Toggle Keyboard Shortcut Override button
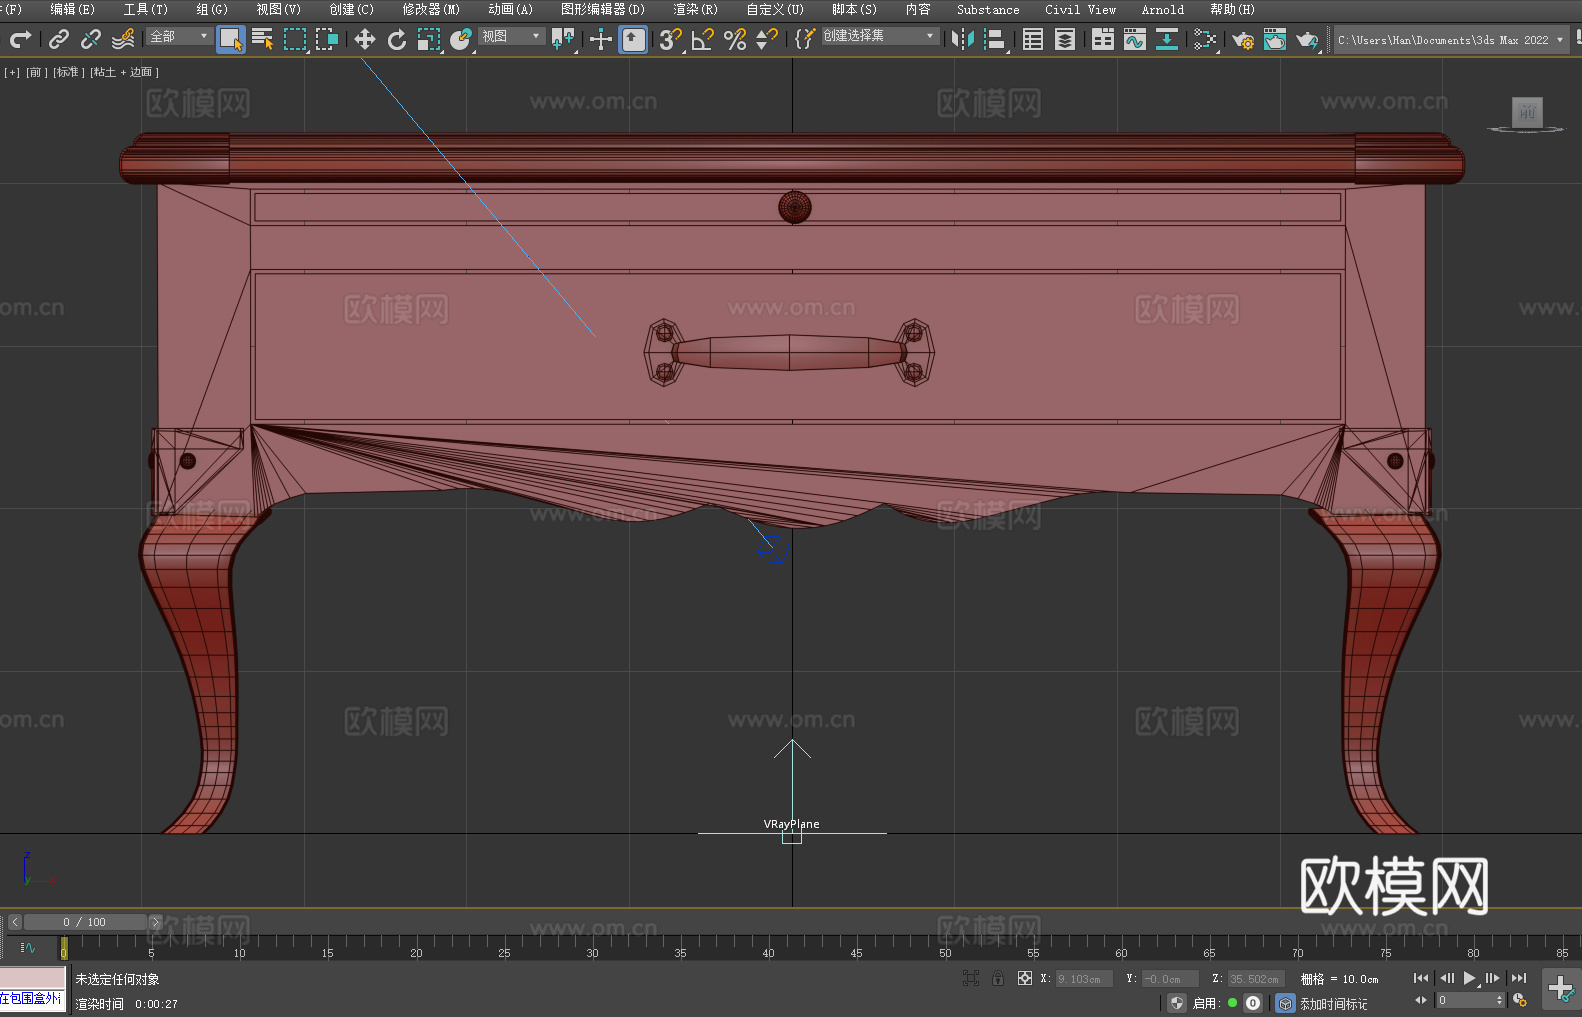 633,39
